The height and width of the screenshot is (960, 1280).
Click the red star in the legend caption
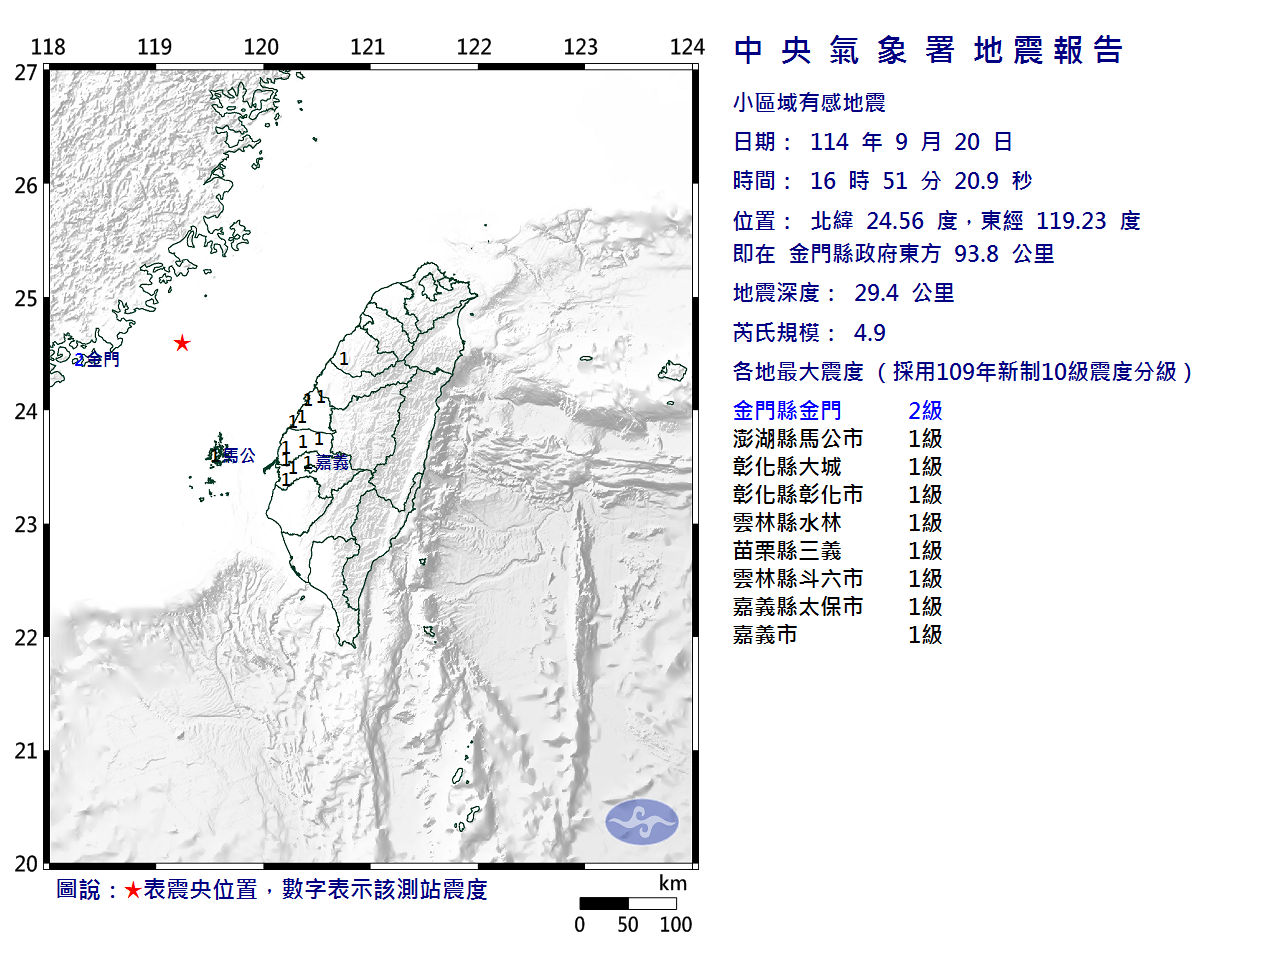[x=132, y=890]
